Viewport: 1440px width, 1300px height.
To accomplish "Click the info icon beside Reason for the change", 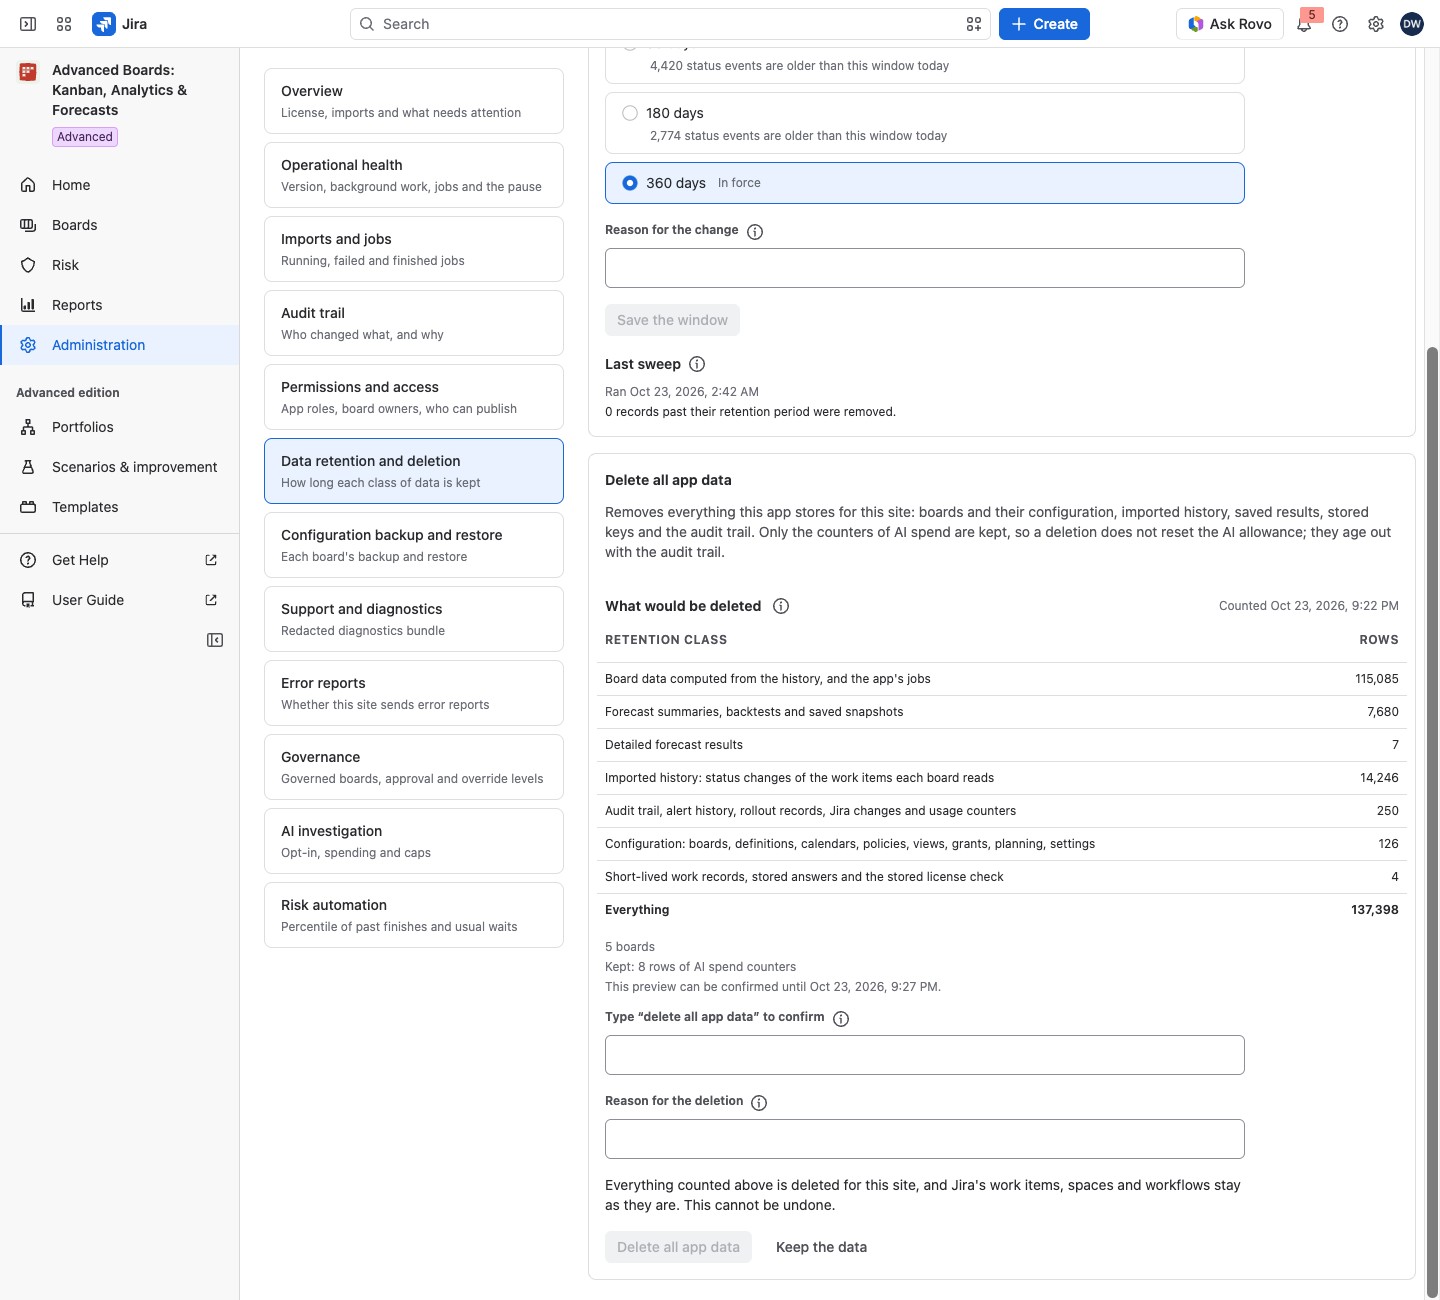I will click(755, 232).
